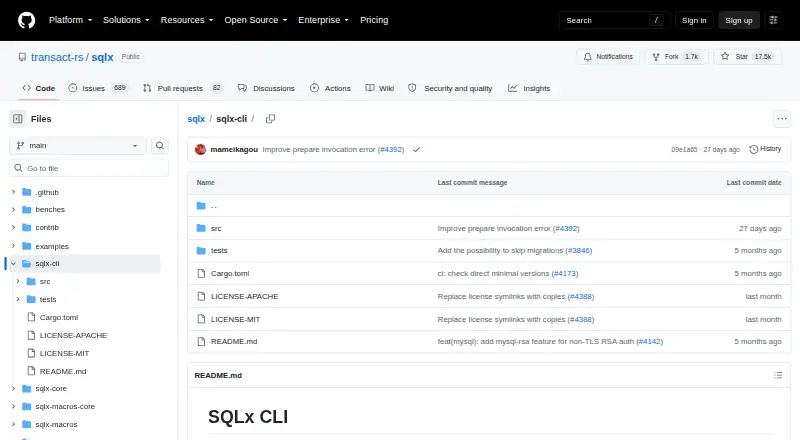Focus the Go to file field
The height and width of the screenshot is (440, 800).
89,168
